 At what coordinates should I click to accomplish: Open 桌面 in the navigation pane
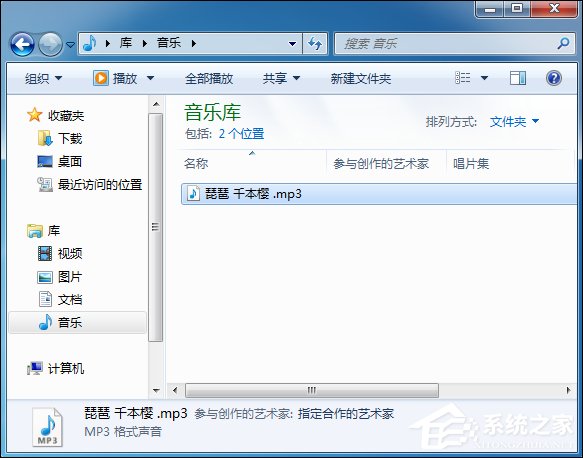70,161
